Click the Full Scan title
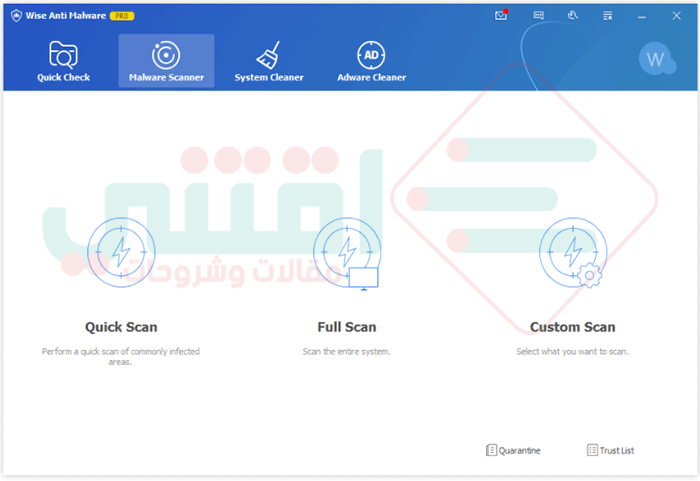The width and height of the screenshot is (700, 481). click(x=347, y=327)
